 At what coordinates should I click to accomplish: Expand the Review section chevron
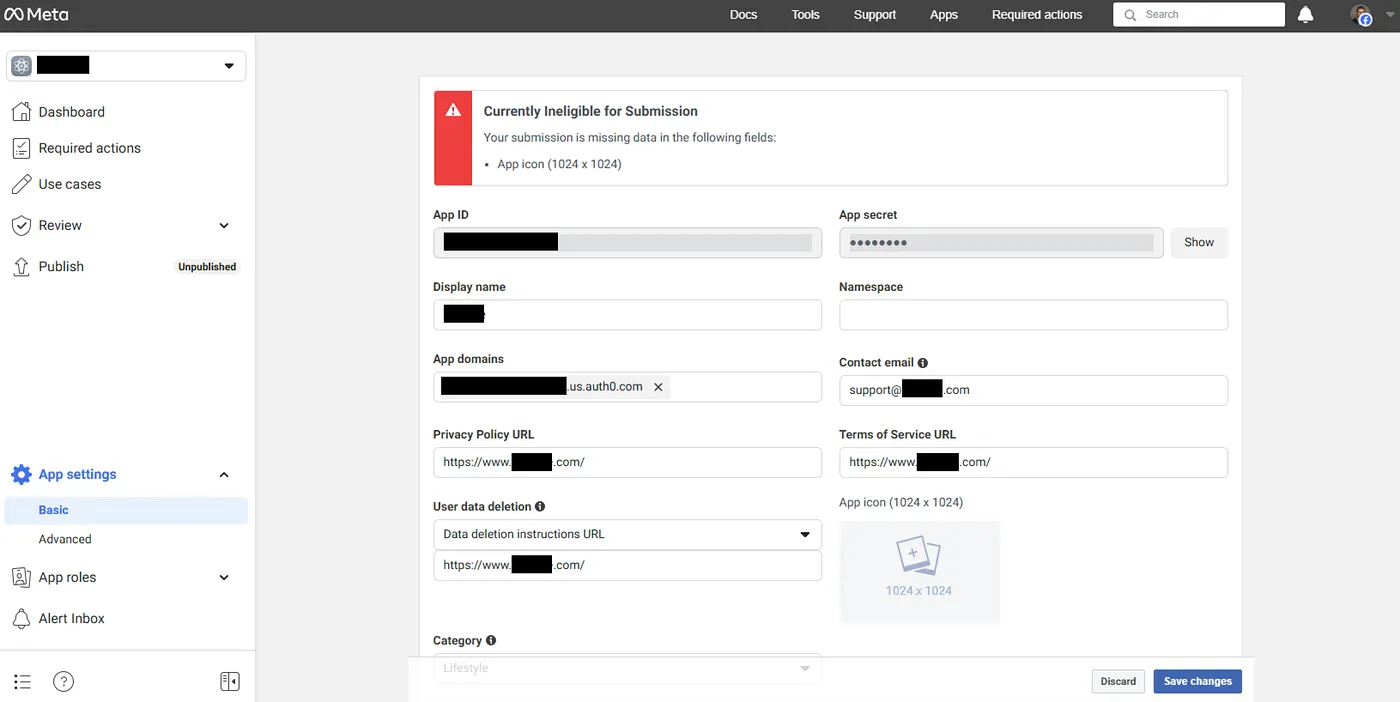tap(224, 226)
